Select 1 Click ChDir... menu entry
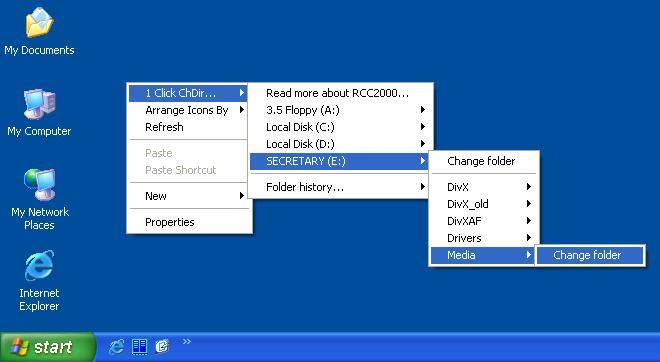The width and height of the screenshot is (660, 362). [x=188, y=93]
